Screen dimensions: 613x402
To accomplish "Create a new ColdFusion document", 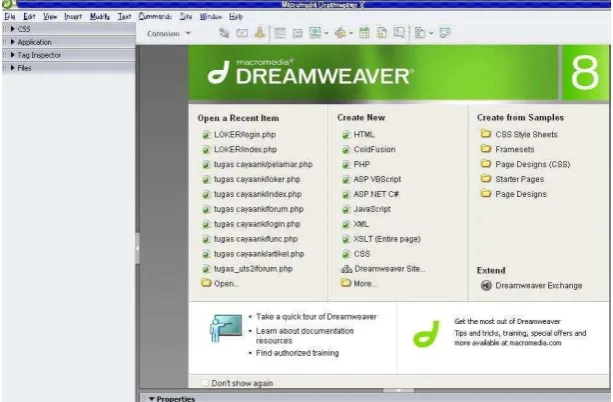I will 374,149.
